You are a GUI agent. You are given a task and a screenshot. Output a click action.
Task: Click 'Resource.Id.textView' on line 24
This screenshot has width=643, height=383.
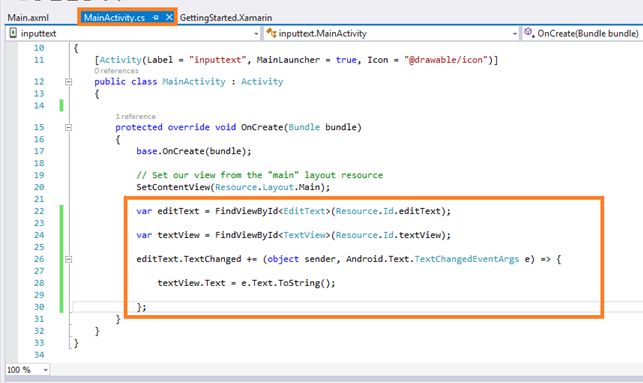388,235
